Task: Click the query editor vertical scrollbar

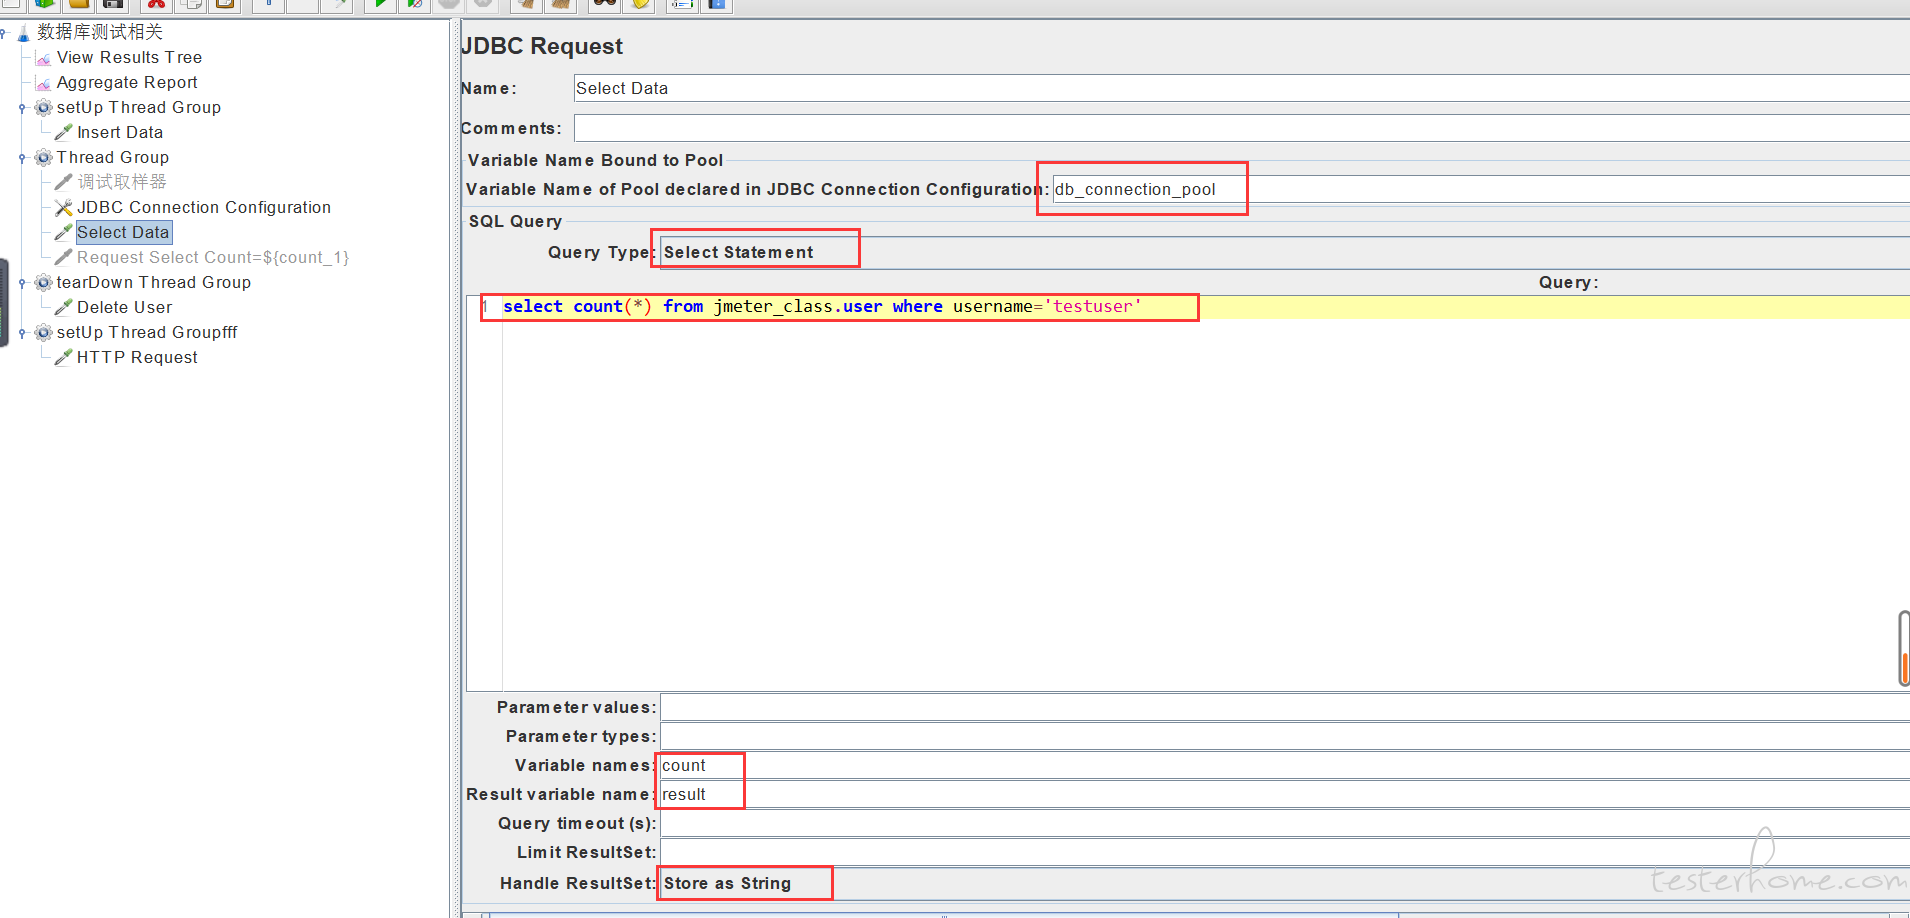Action: point(1904,648)
